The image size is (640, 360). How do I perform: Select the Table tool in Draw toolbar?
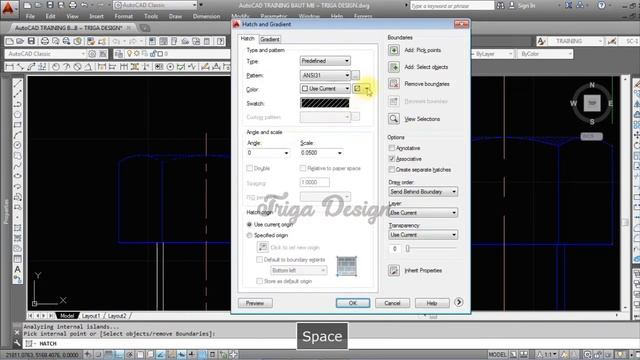18,259
